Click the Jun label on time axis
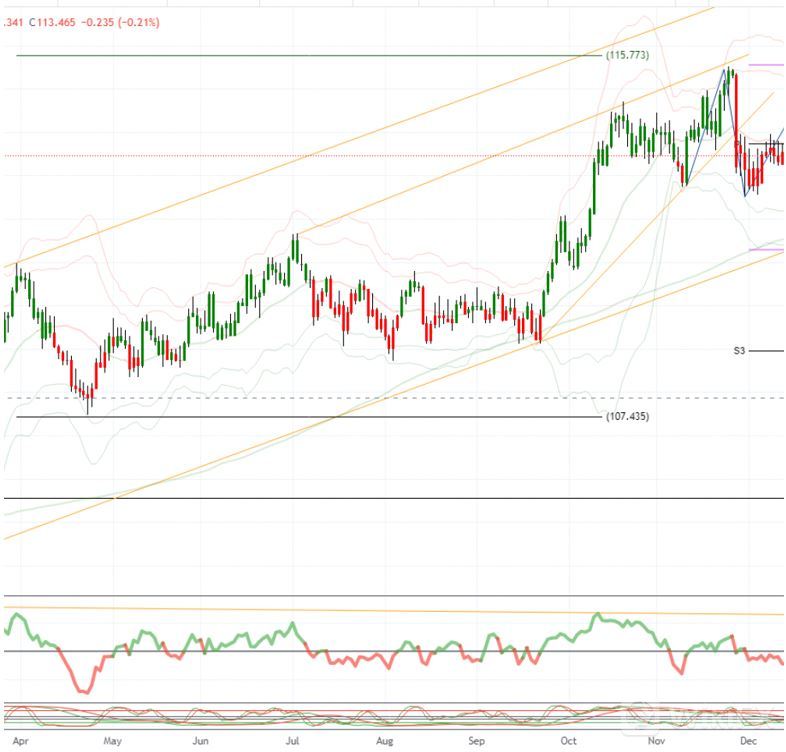786x752 pixels. (x=201, y=742)
